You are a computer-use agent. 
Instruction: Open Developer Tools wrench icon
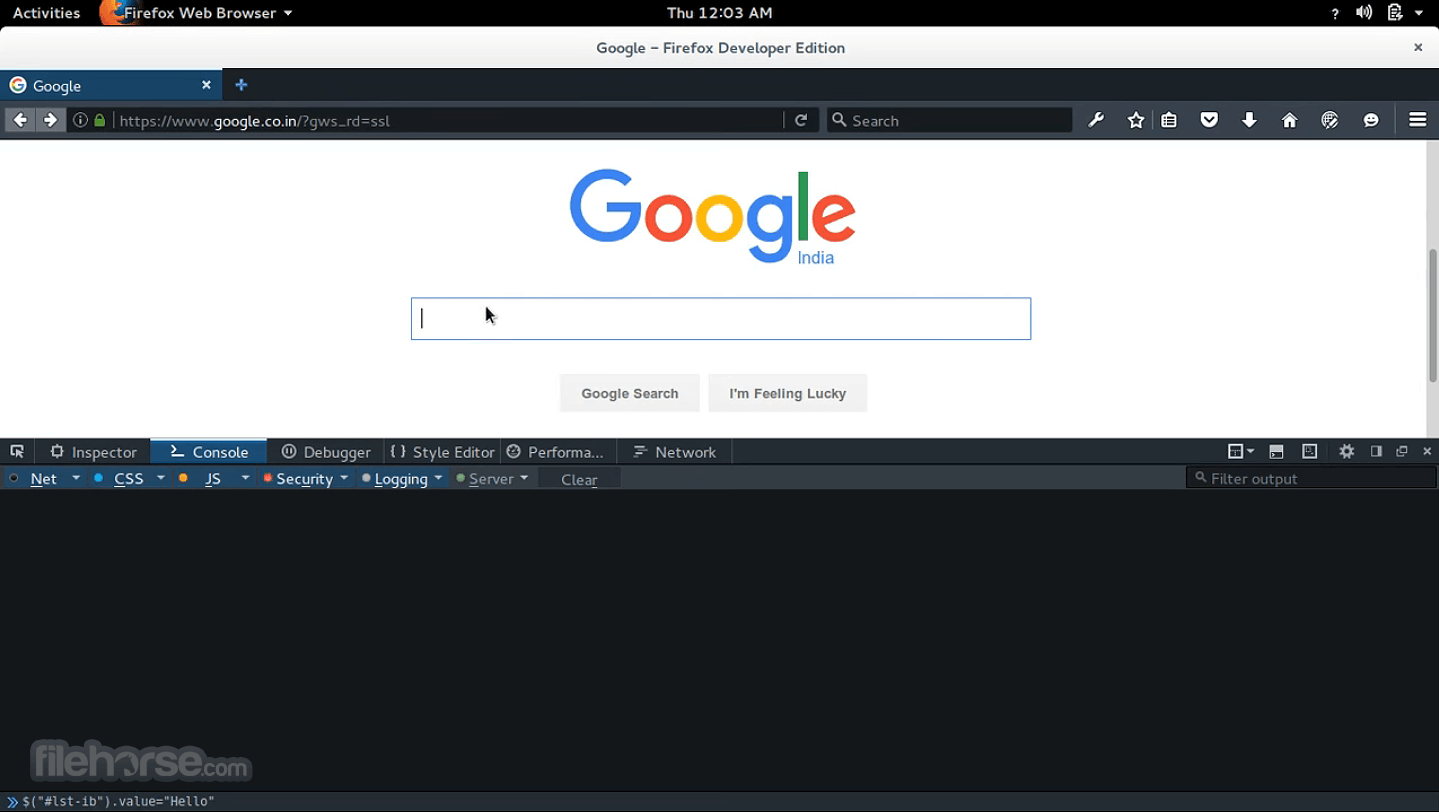point(1096,120)
